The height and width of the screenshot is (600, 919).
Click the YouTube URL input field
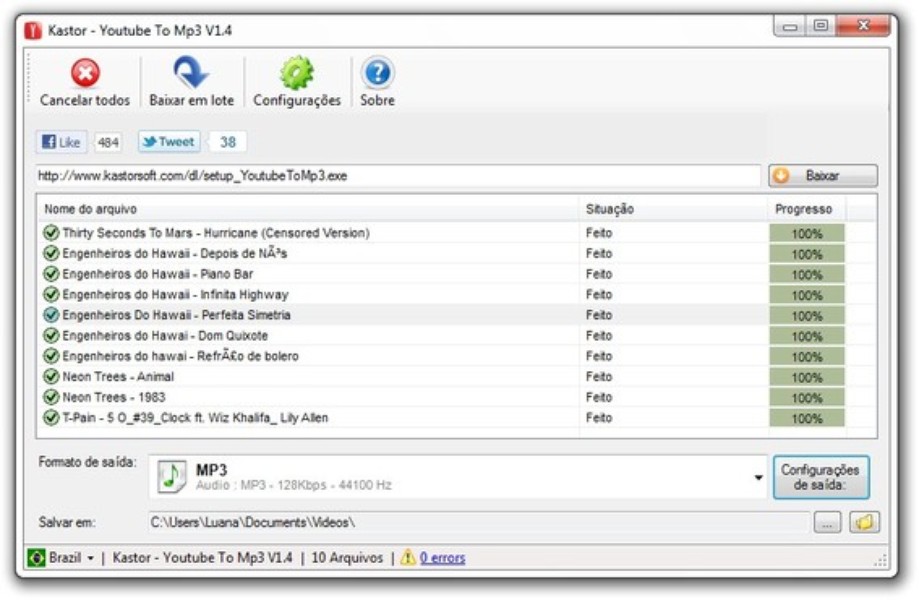tap(398, 176)
